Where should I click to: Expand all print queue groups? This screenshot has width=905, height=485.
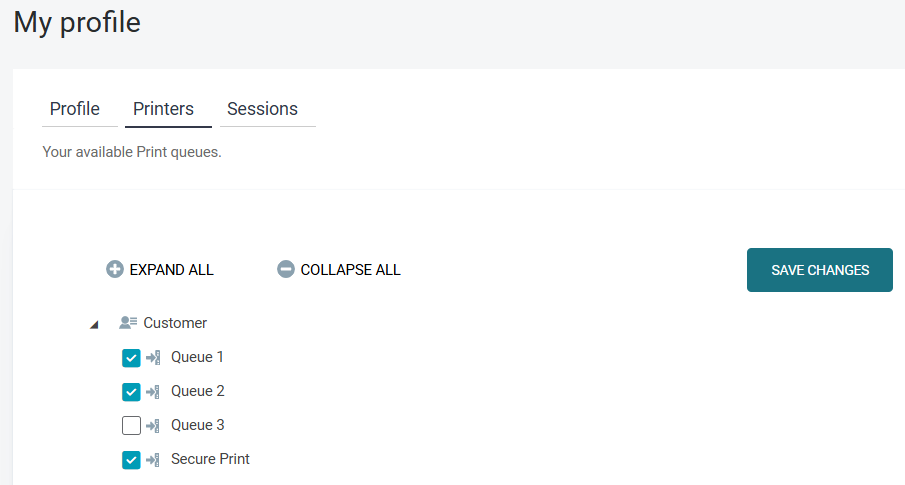[x=171, y=270]
